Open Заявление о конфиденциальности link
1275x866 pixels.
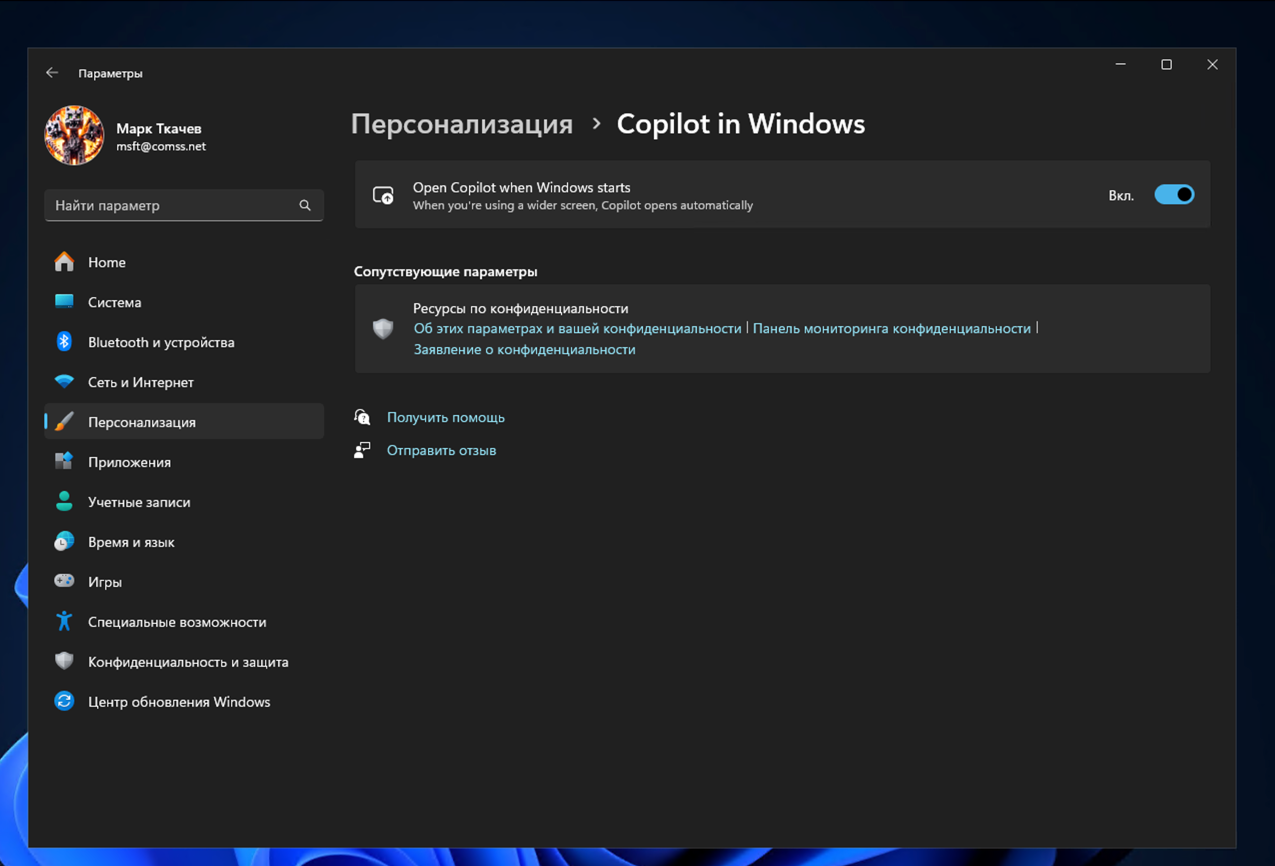point(524,350)
